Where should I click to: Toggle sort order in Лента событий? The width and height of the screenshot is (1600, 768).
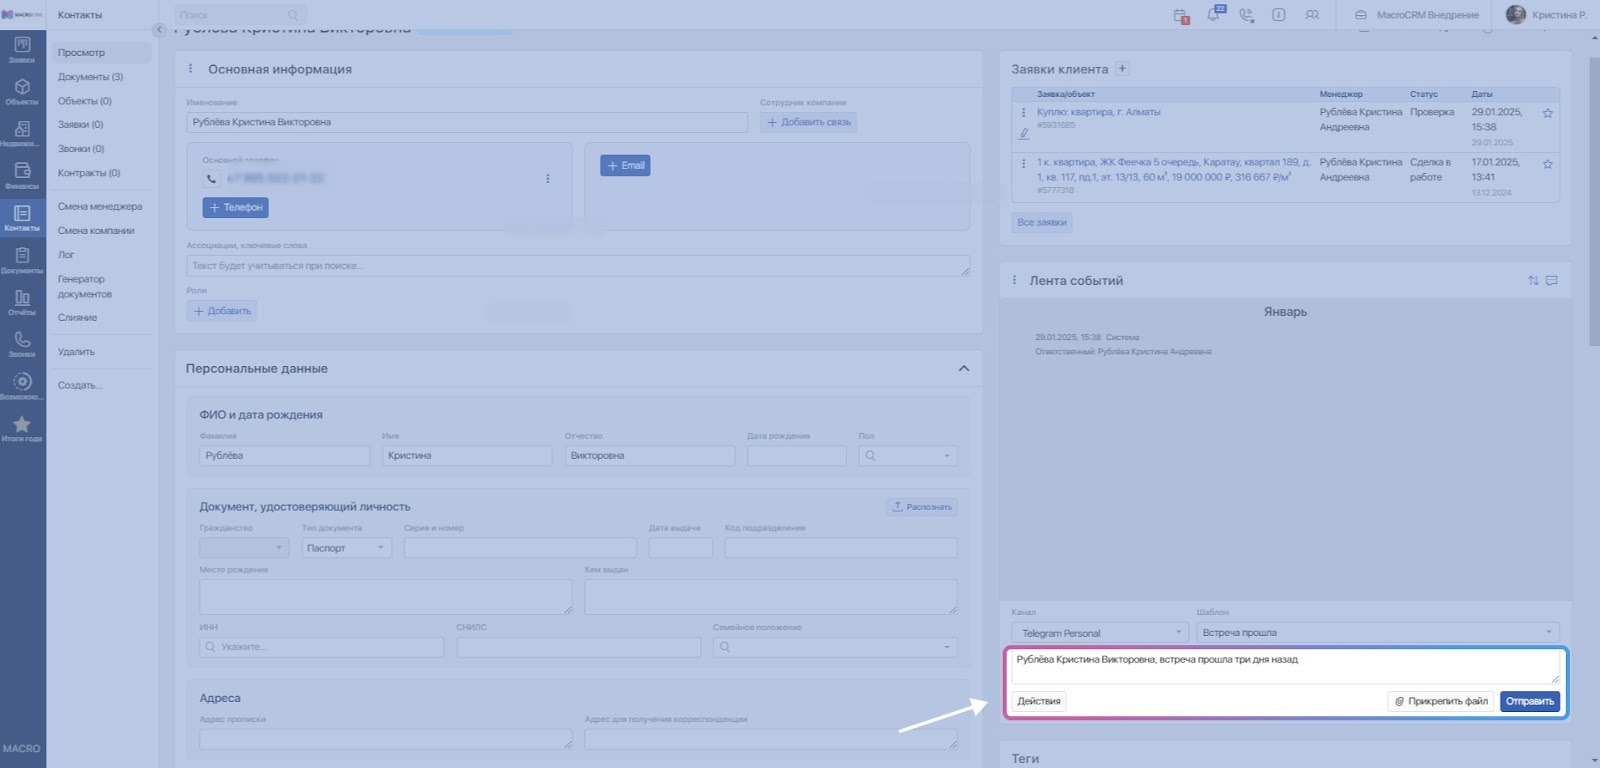(1533, 281)
